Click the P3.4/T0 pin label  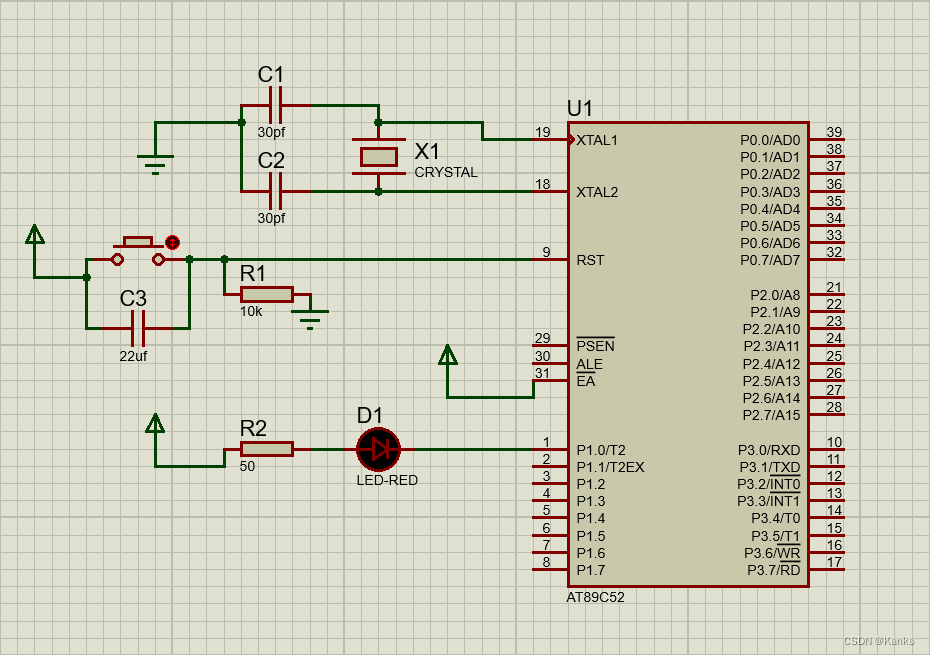[x=776, y=519]
